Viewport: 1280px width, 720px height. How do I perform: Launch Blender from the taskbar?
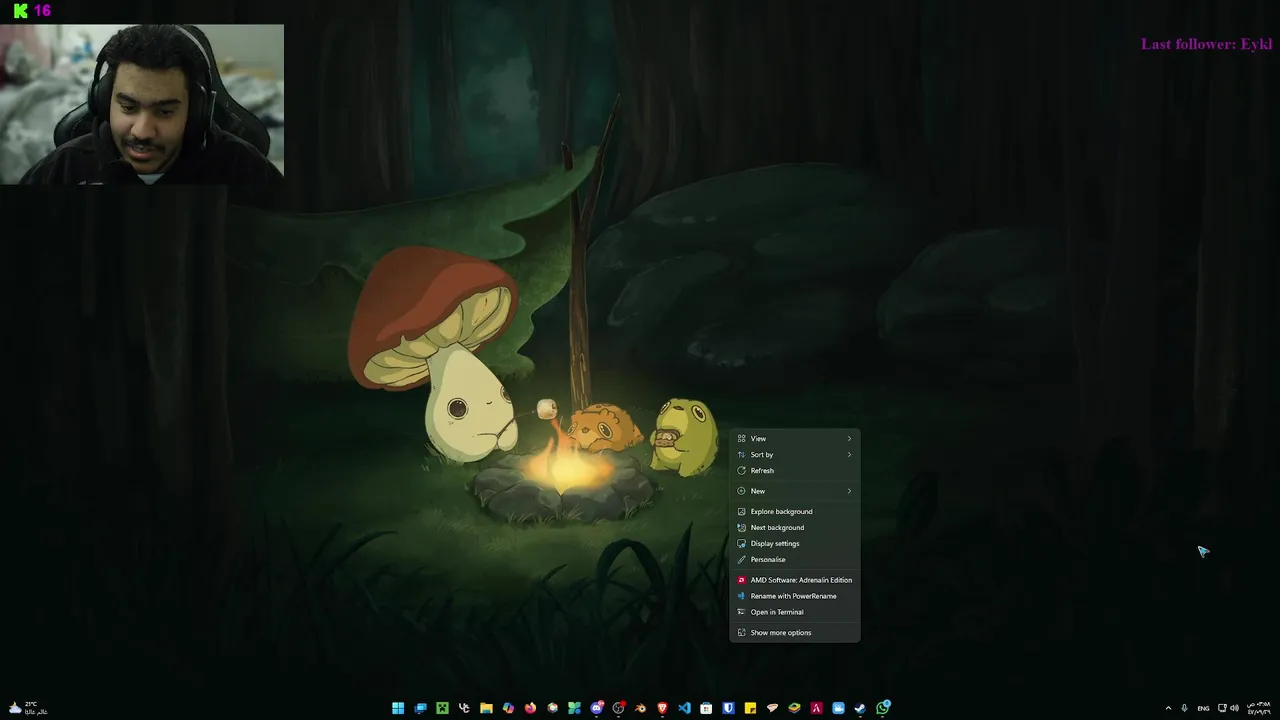click(640, 708)
